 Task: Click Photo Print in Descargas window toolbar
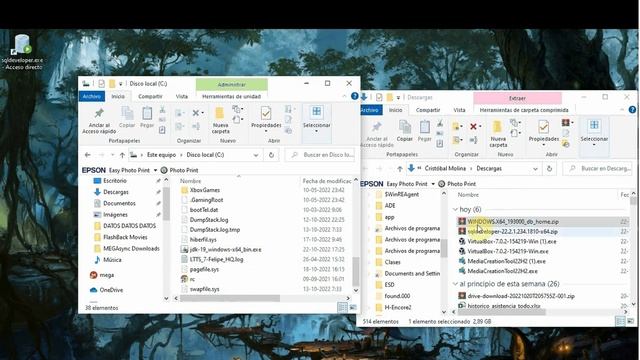[457, 184]
